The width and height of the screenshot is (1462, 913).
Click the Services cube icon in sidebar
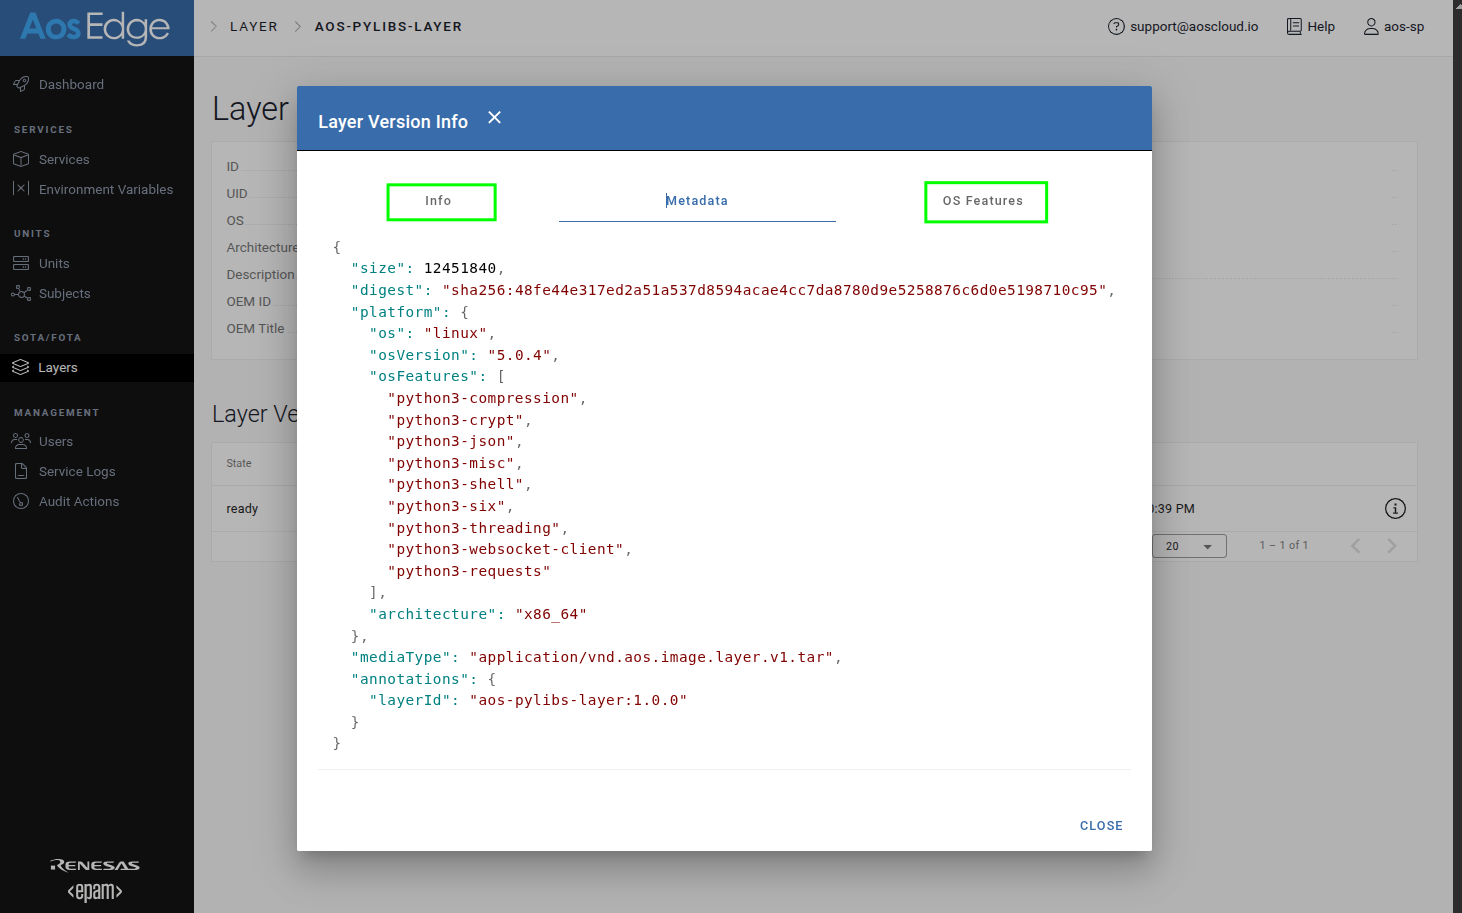[21, 160]
